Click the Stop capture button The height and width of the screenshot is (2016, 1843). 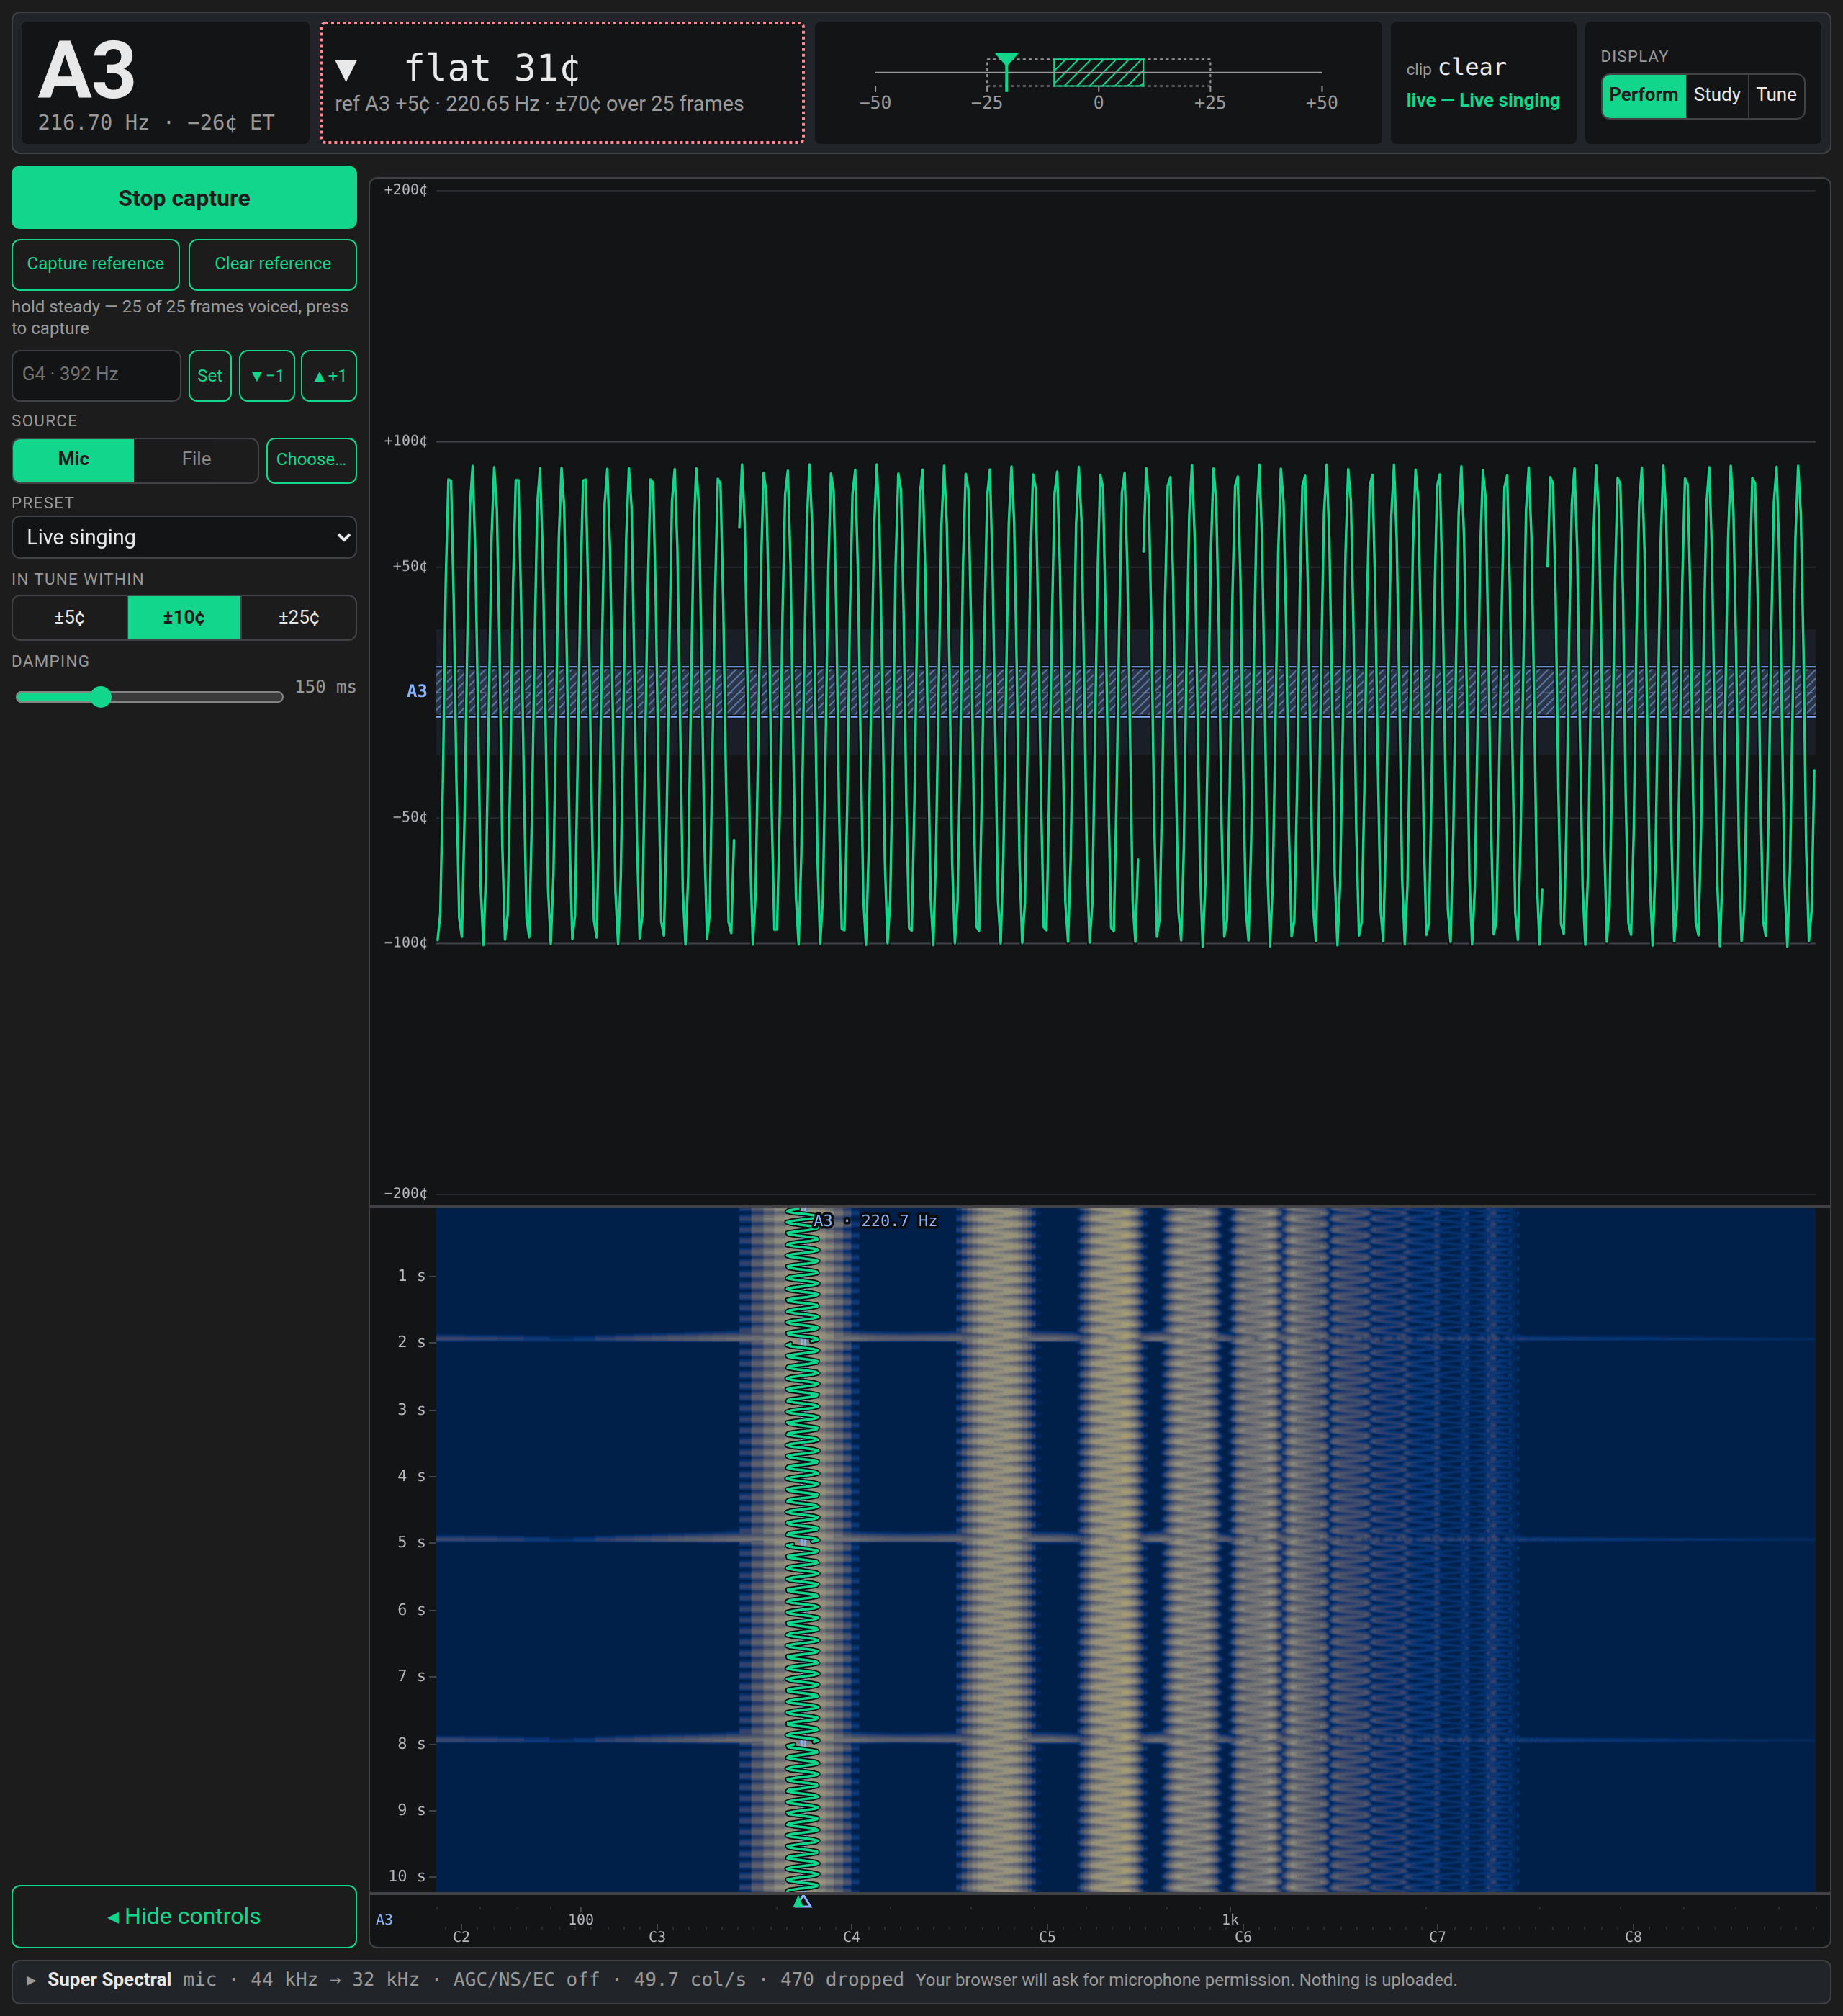click(184, 197)
